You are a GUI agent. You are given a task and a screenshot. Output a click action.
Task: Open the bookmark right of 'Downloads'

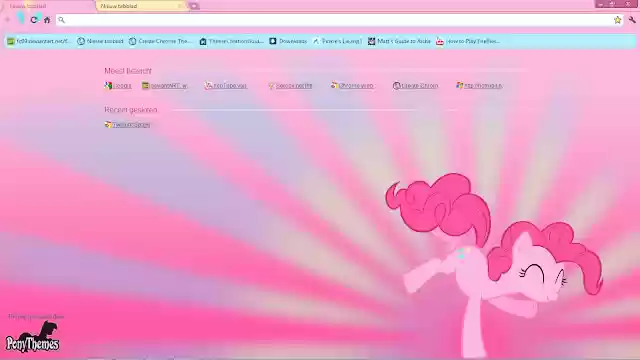[337, 41]
